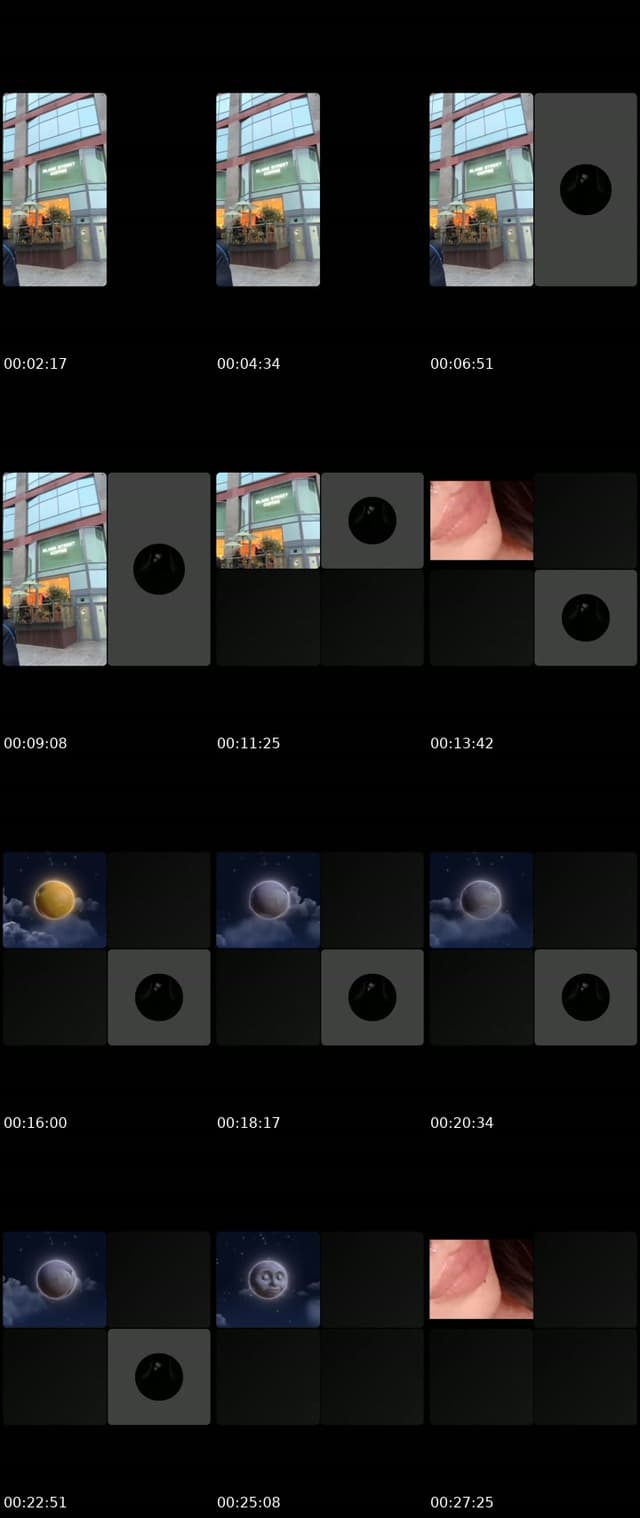Select the smiling moon face tile above 00:25:08
The width and height of the screenshot is (640, 1518).
pos(268,1279)
